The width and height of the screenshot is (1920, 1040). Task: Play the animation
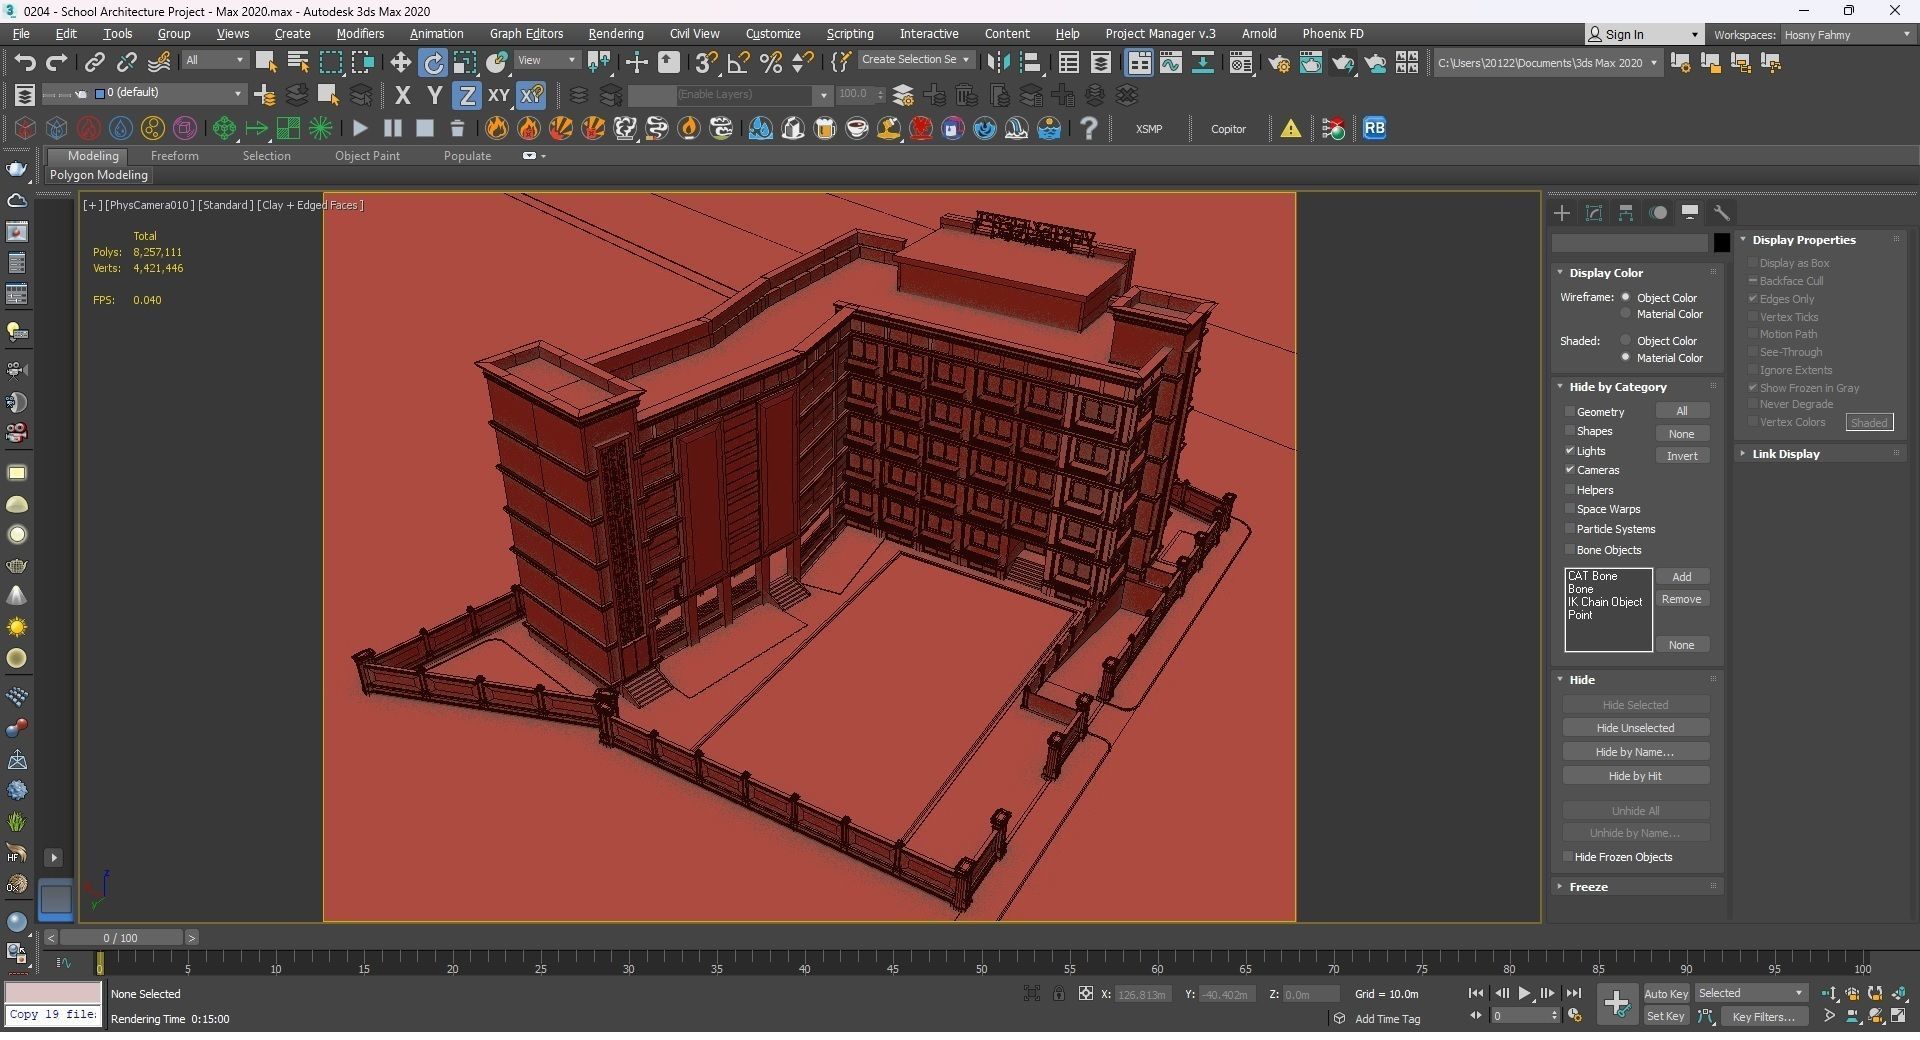1524,994
